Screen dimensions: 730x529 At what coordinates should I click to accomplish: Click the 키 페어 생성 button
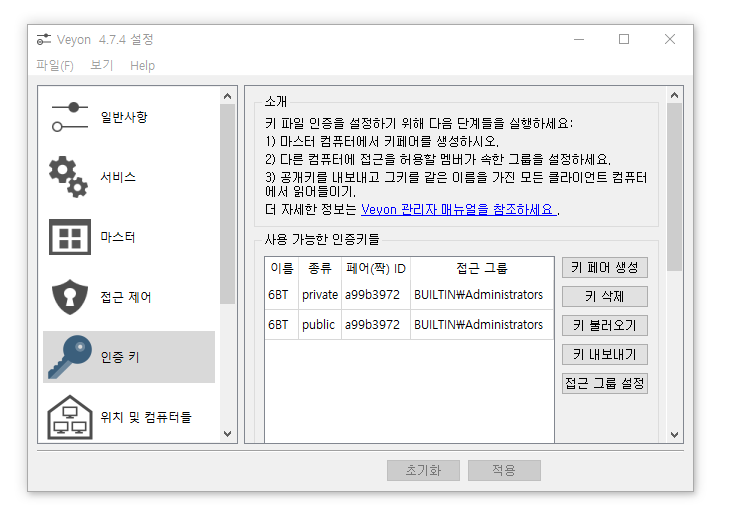click(605, 268)
